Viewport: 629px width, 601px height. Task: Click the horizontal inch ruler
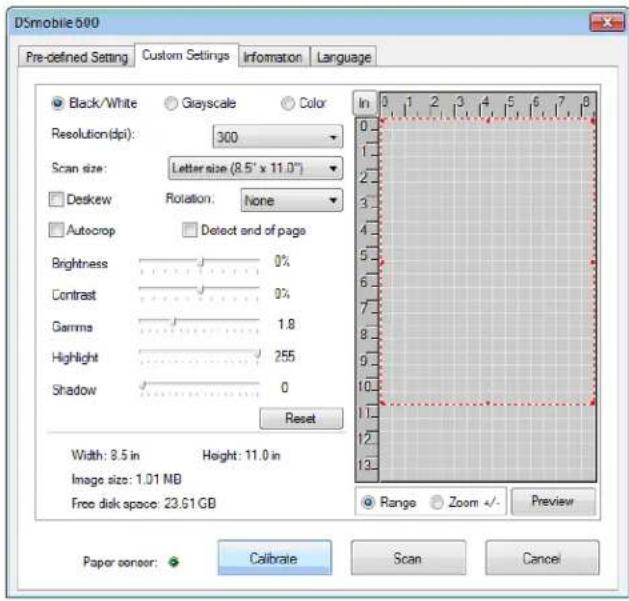(487, 106)
